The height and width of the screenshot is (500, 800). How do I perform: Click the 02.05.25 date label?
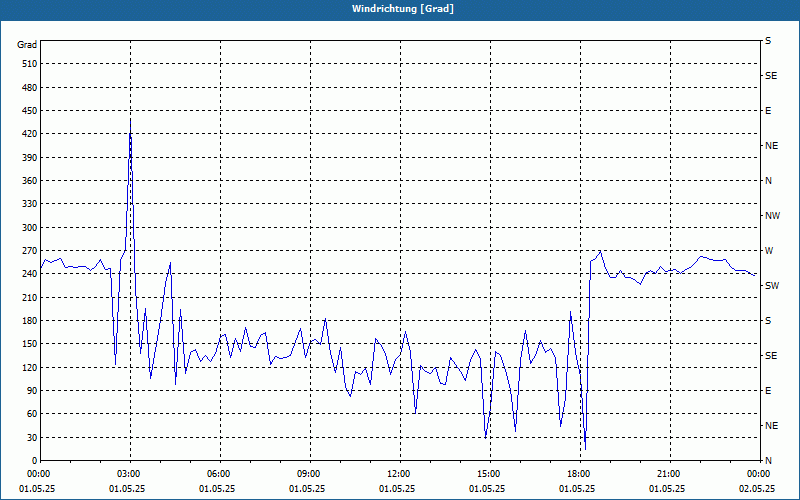click(x=757, y=489)
